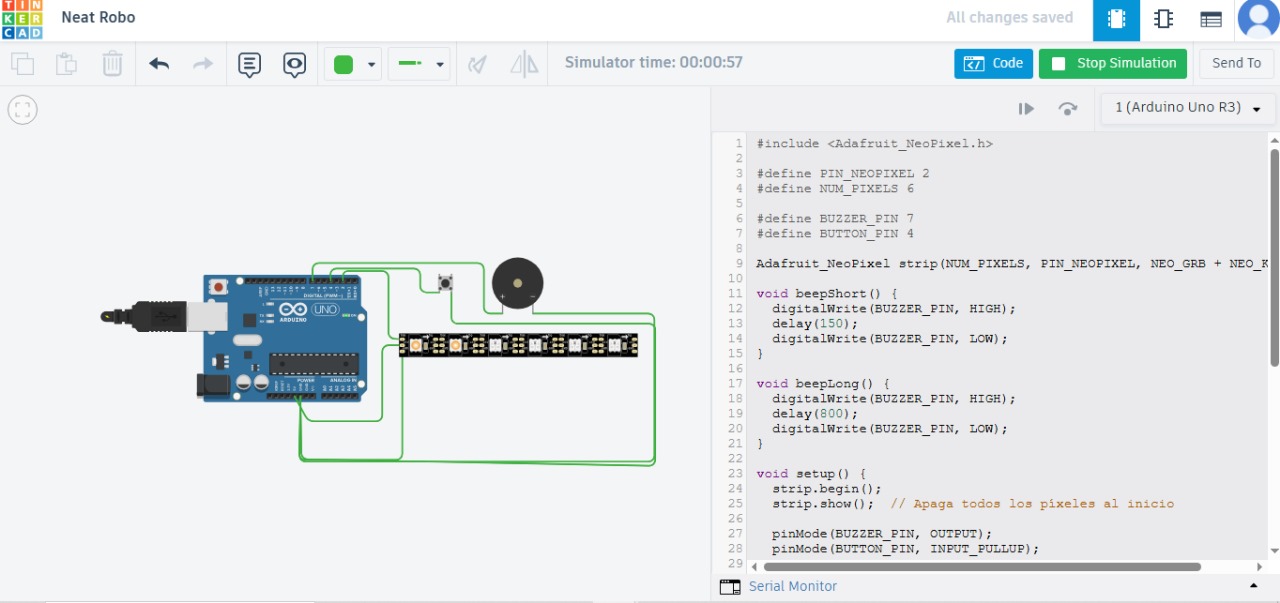Screen dimensions: 1280x603
Task: Click the Zoom to fit icon
Action: 22,109
